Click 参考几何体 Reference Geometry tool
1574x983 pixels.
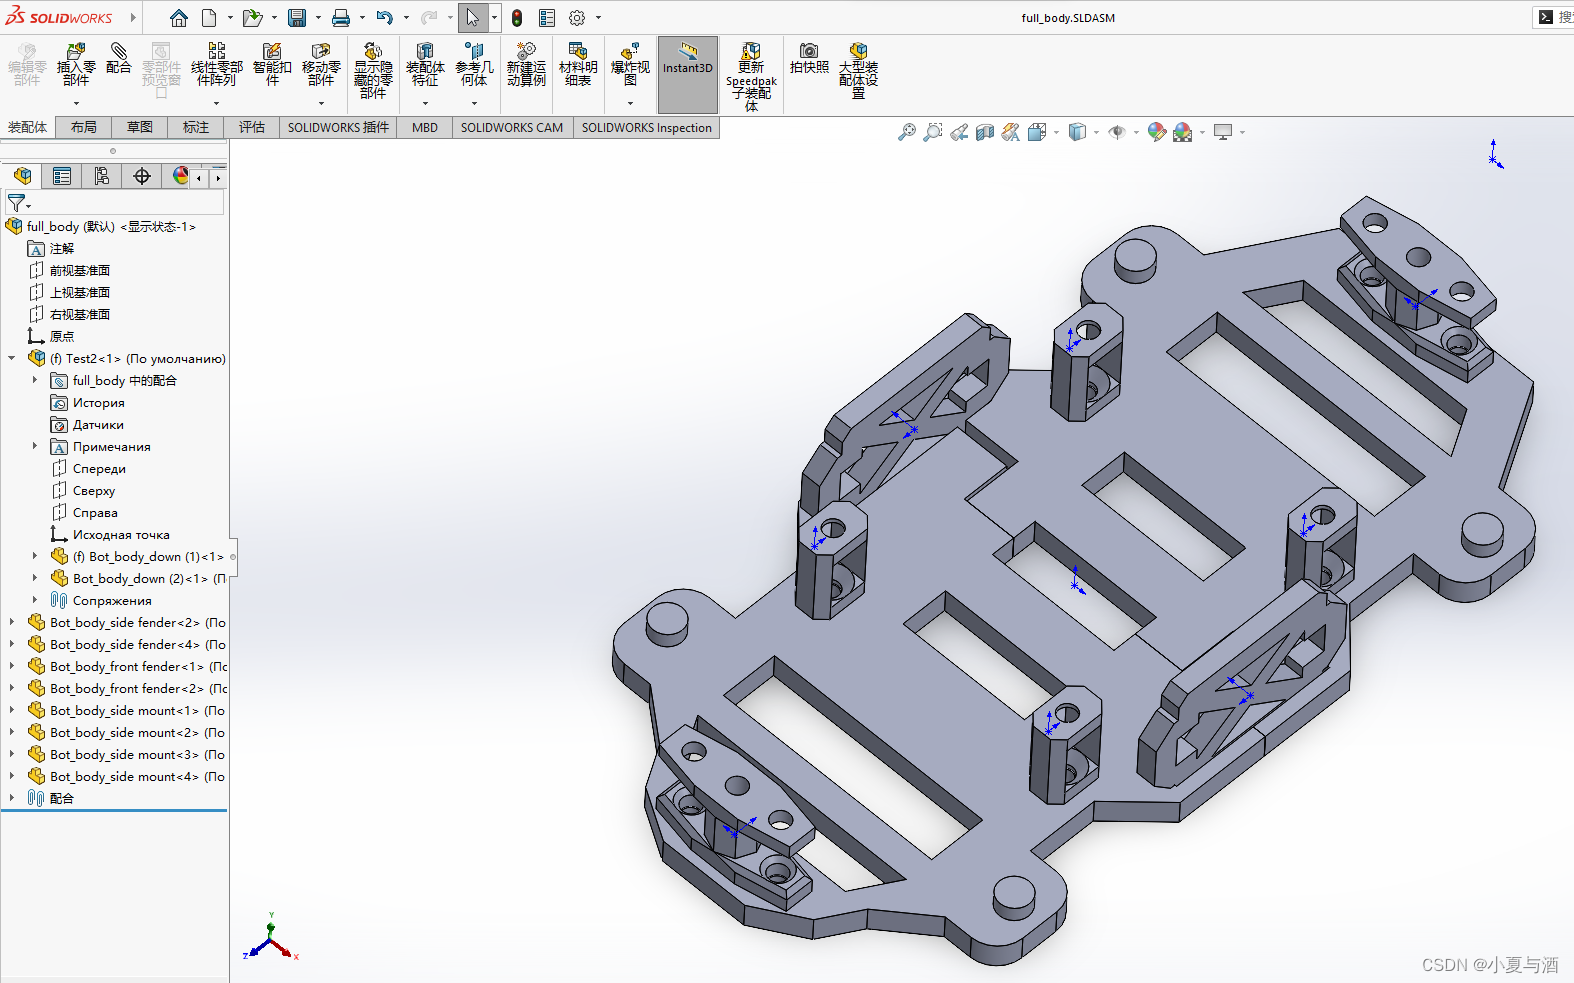click(474, 66)
